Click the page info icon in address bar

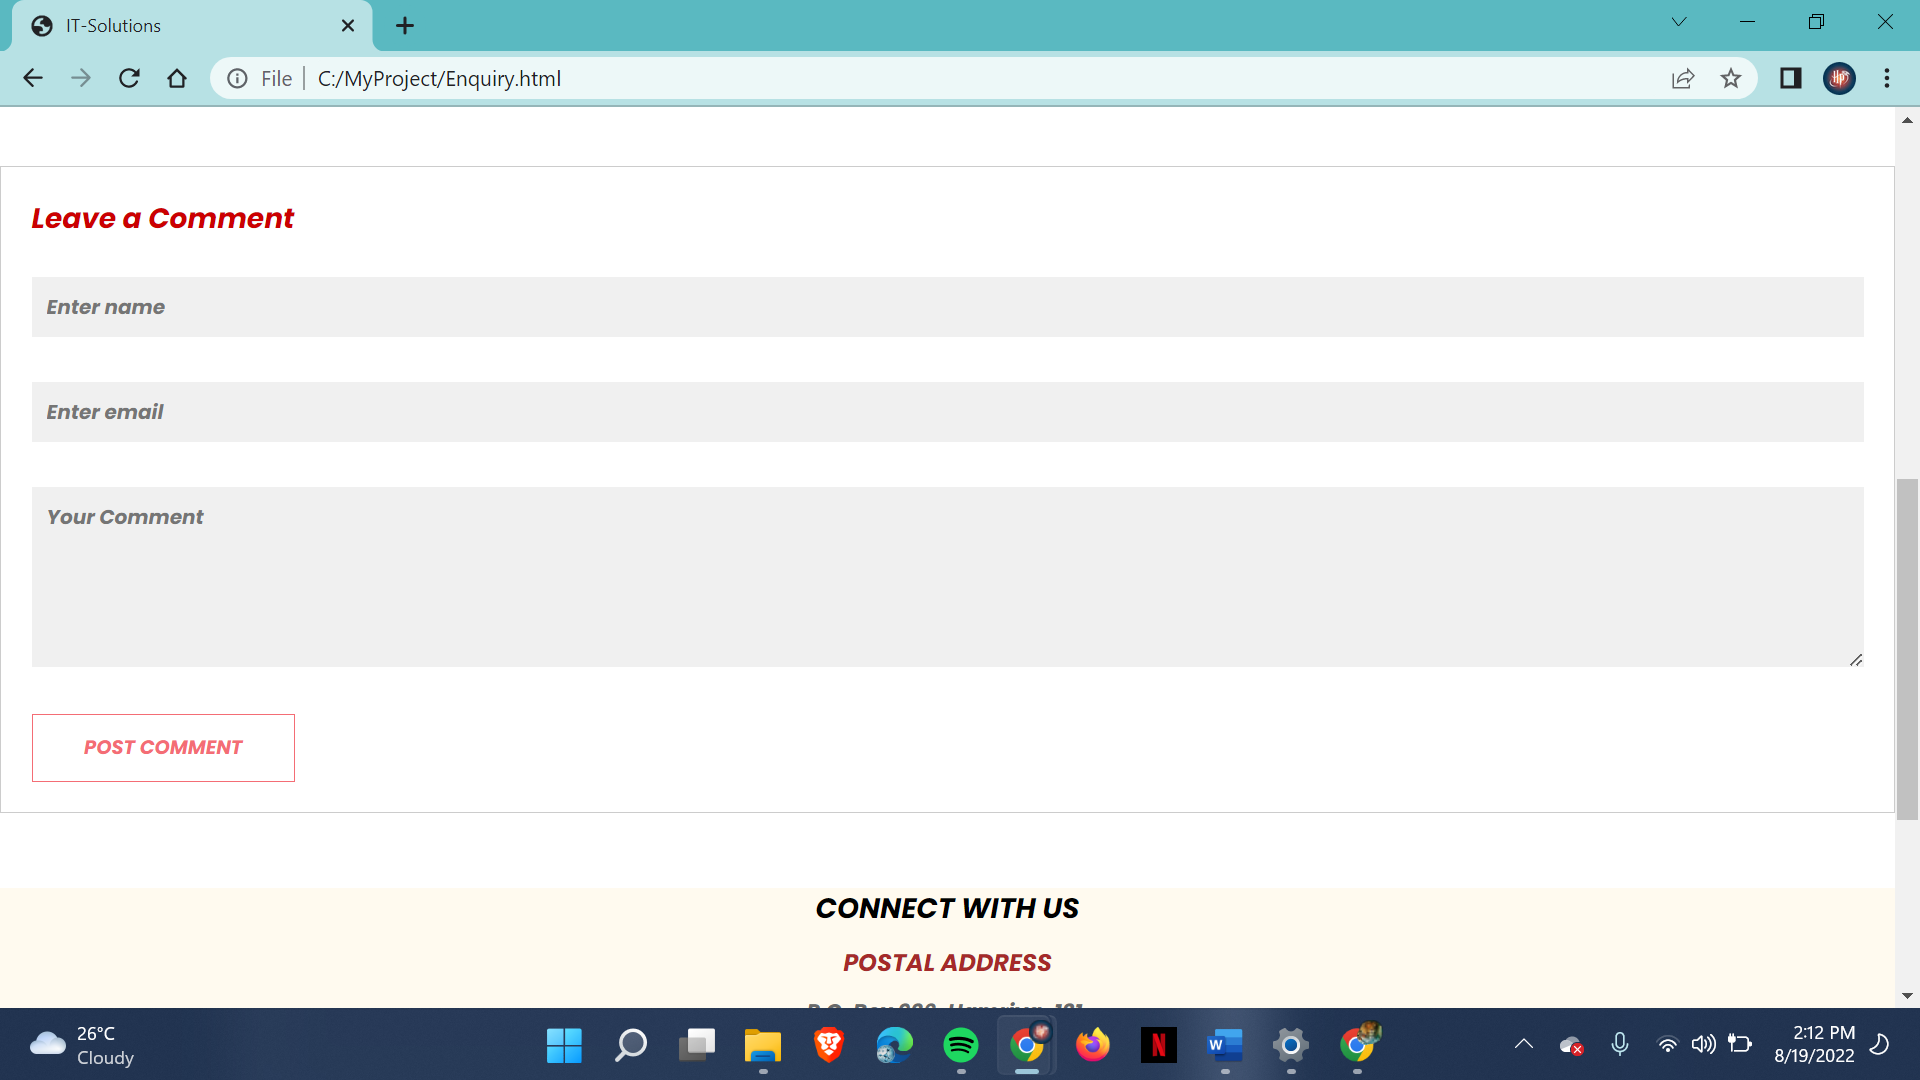coord(238,78)
